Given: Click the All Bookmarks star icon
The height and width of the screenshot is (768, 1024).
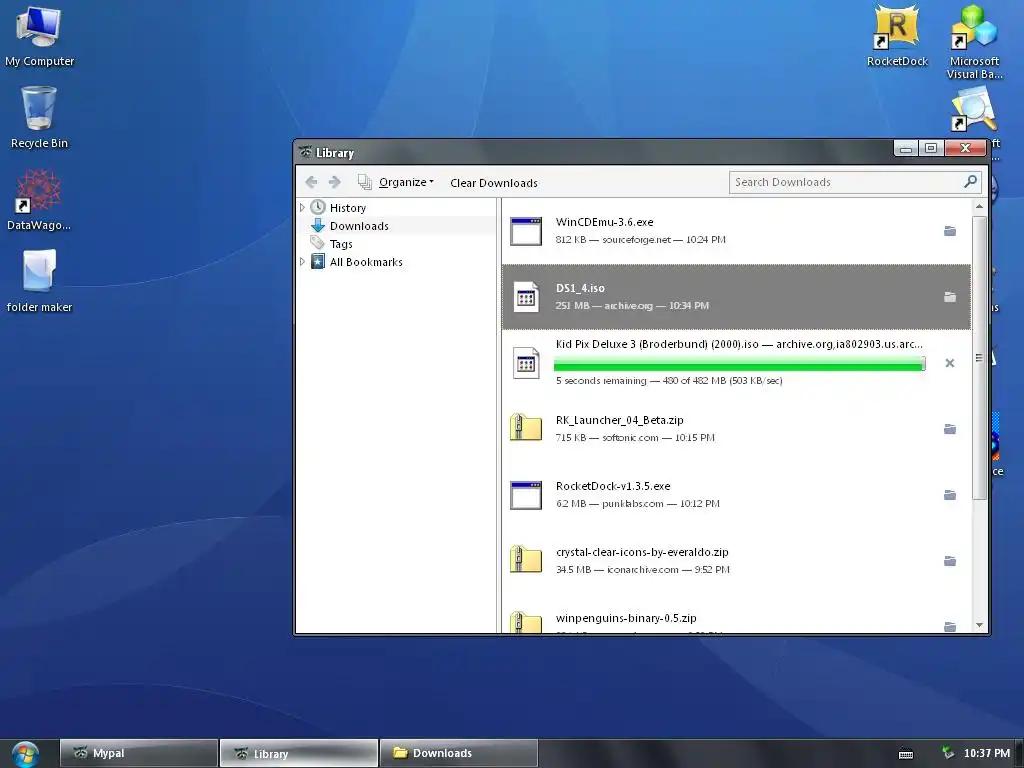Looking at the screenshot, I should tap(318, 262).
